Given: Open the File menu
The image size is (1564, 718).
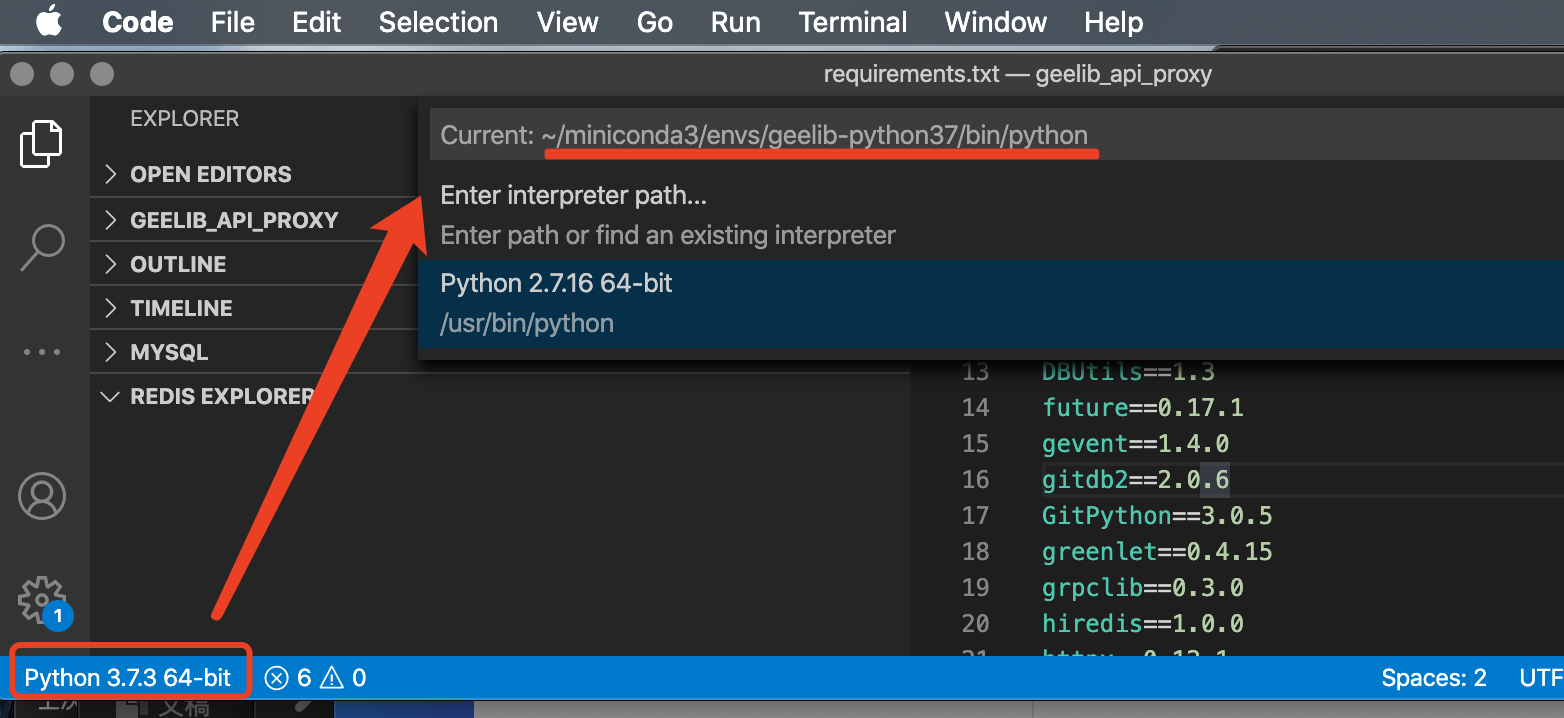Looking at the screenshot, I should click(233, 22).
